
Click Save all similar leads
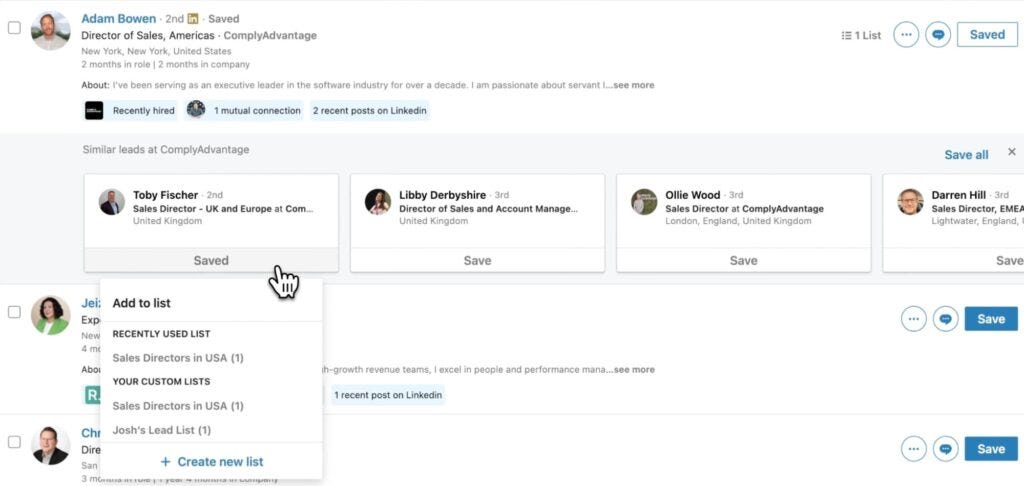point(966,155)
